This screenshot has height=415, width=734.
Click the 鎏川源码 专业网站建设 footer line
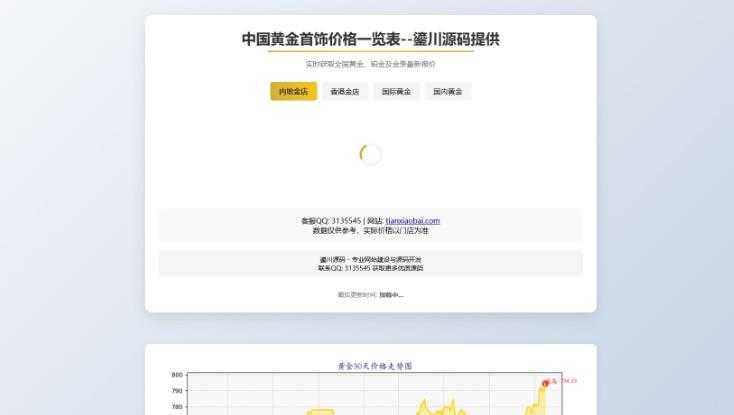click(x=370, y=259)
